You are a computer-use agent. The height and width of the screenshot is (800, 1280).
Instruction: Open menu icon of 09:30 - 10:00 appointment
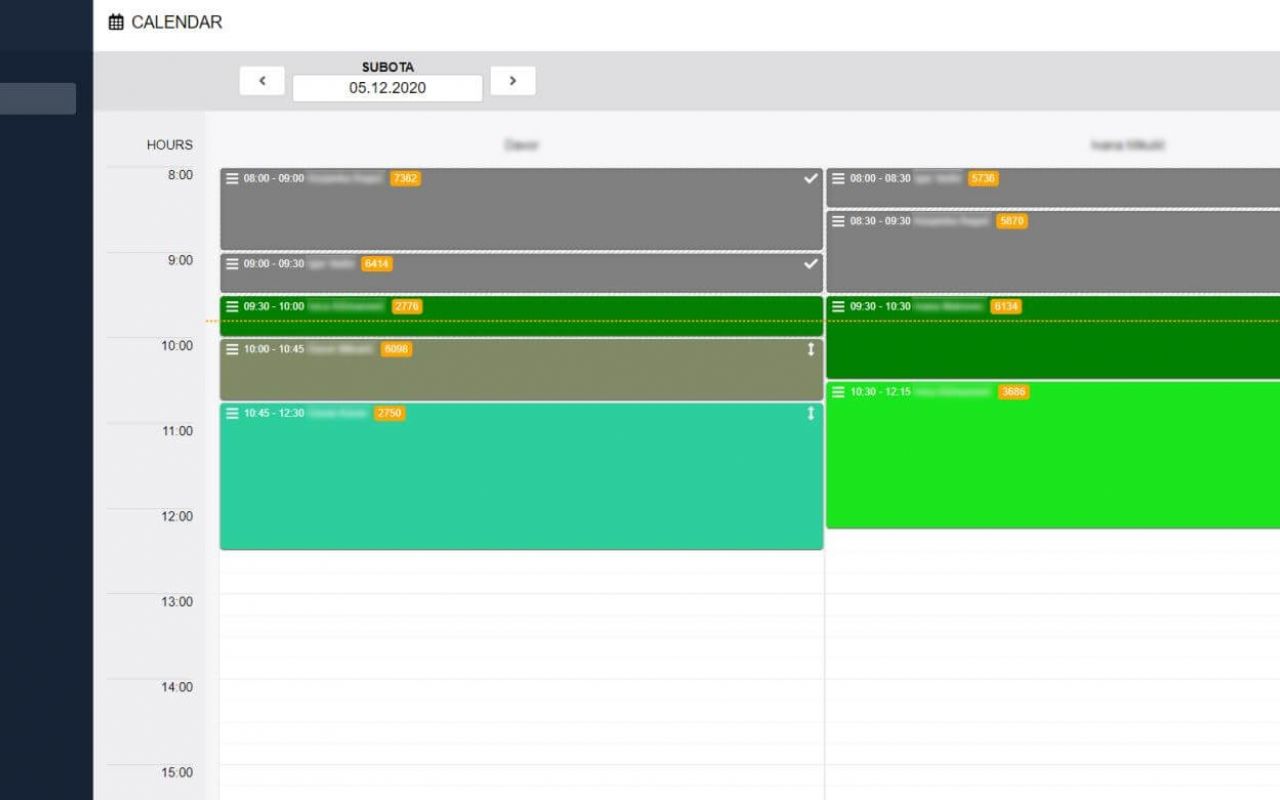[x=232, y=307]
